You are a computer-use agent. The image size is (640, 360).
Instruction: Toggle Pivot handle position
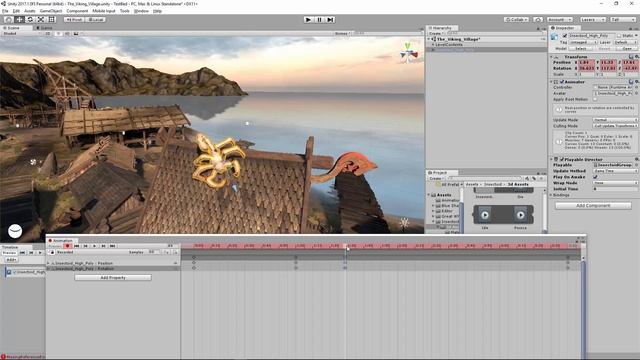point(74,19)
